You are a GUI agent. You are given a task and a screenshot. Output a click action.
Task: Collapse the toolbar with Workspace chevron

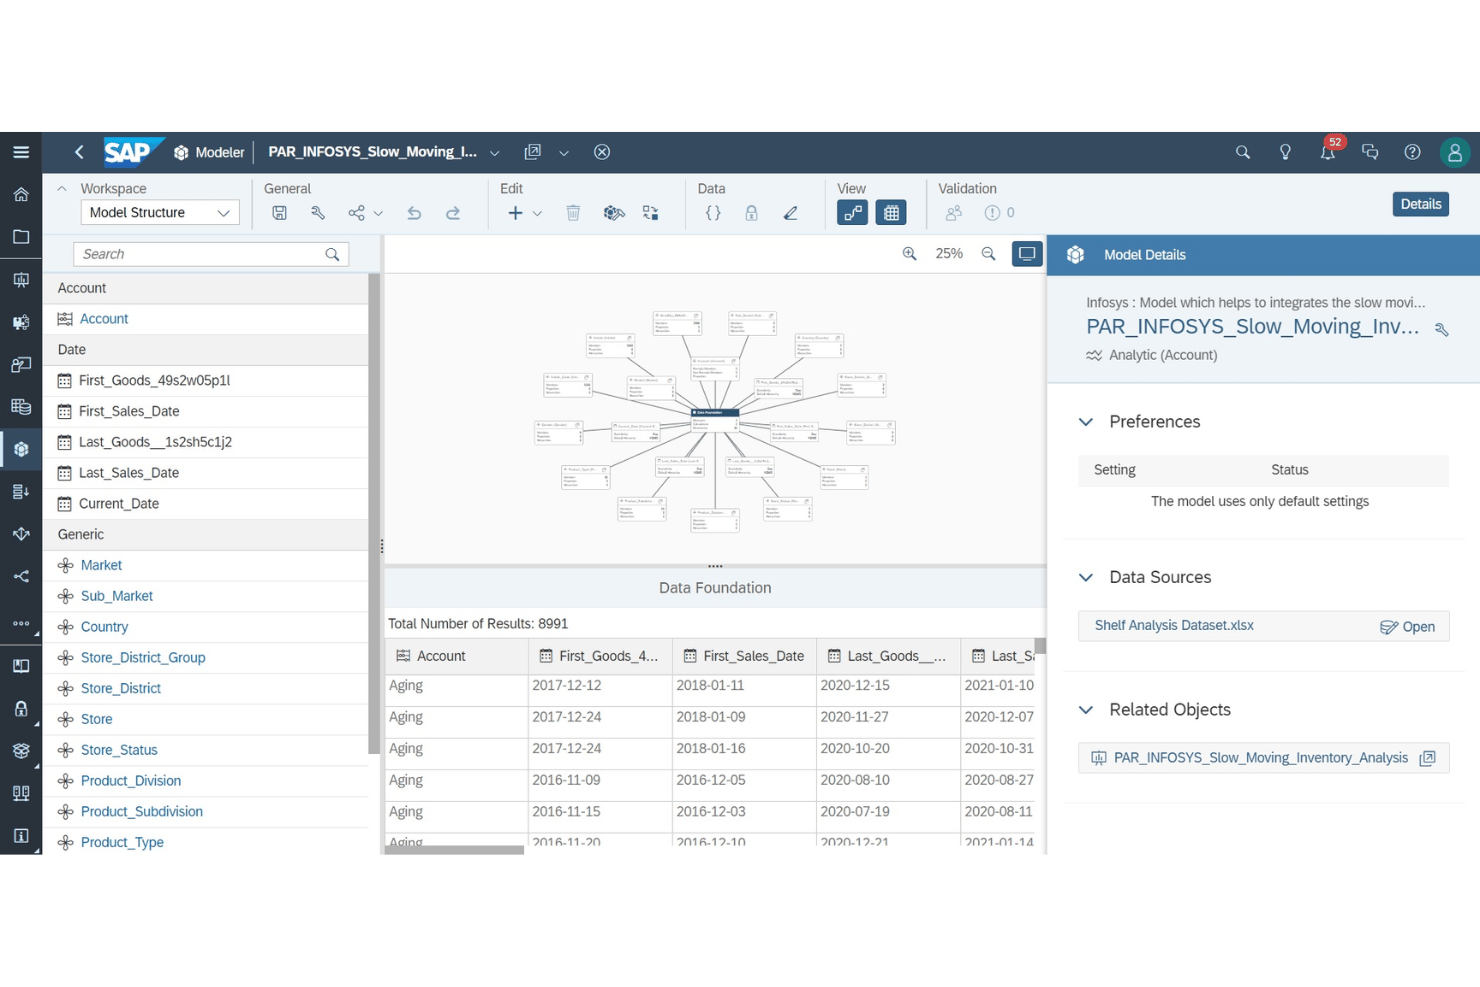point(61,188)
